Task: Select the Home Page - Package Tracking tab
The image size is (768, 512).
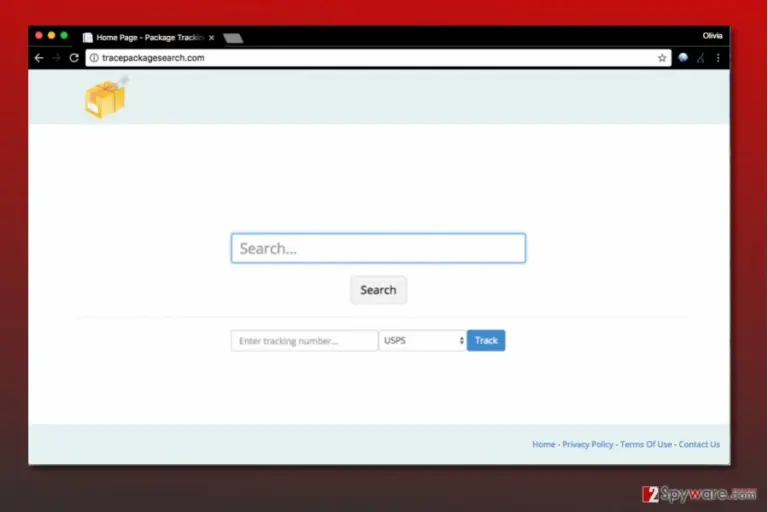Action: [x=149, y=38]
